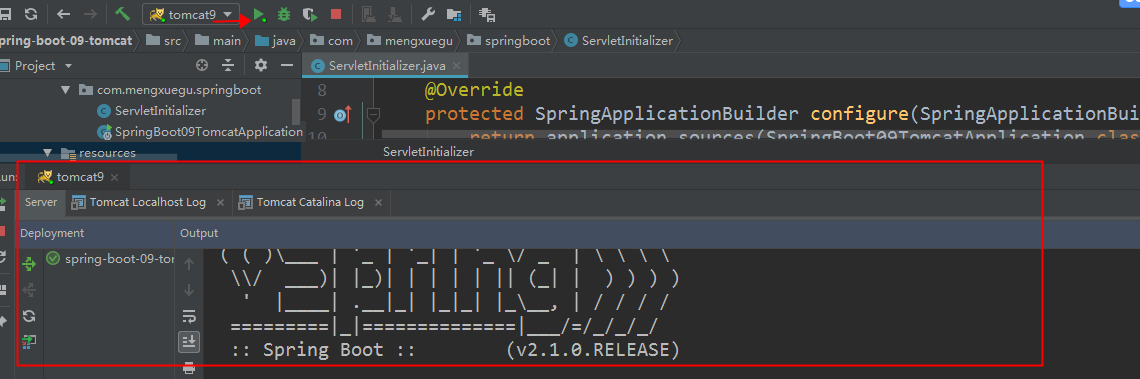Open the Tomcat Catalina Log tab
This screenshot has height=379, width=1140.
point(310,202)
